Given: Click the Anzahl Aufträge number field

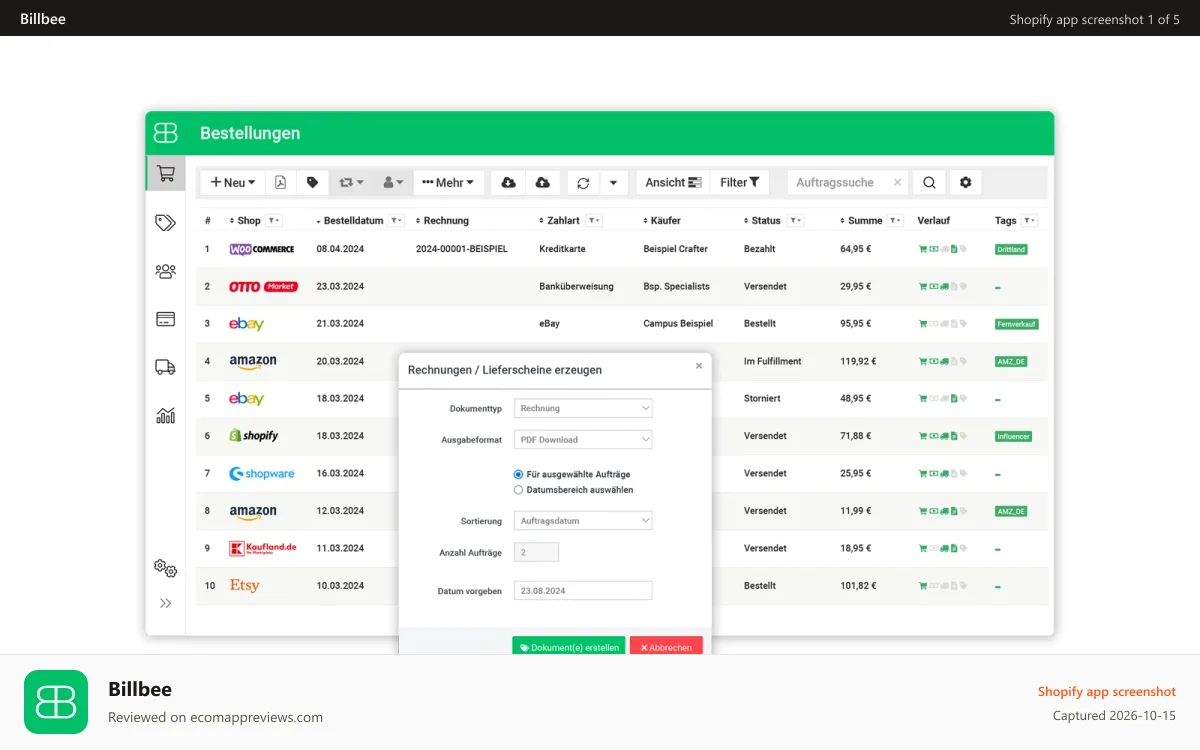Looking at the screenshot, I should [x=537, y=552].
